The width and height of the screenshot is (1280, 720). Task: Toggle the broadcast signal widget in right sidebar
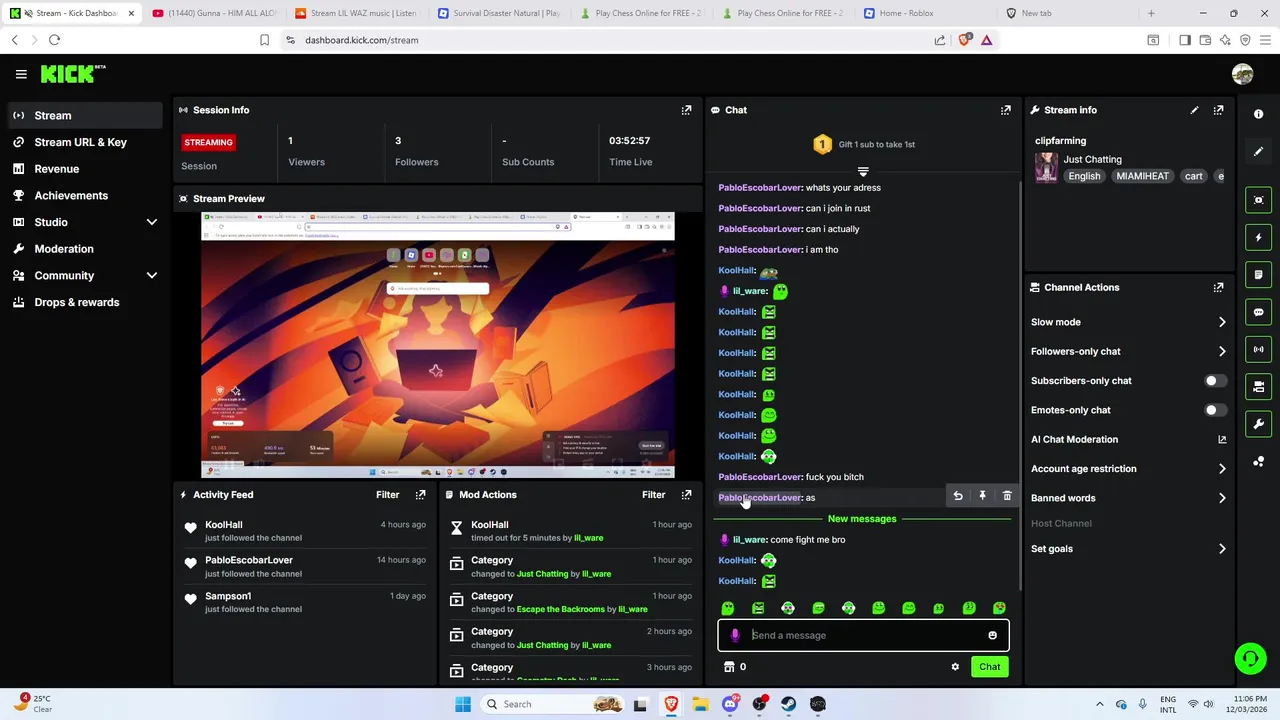(1258, 349)
